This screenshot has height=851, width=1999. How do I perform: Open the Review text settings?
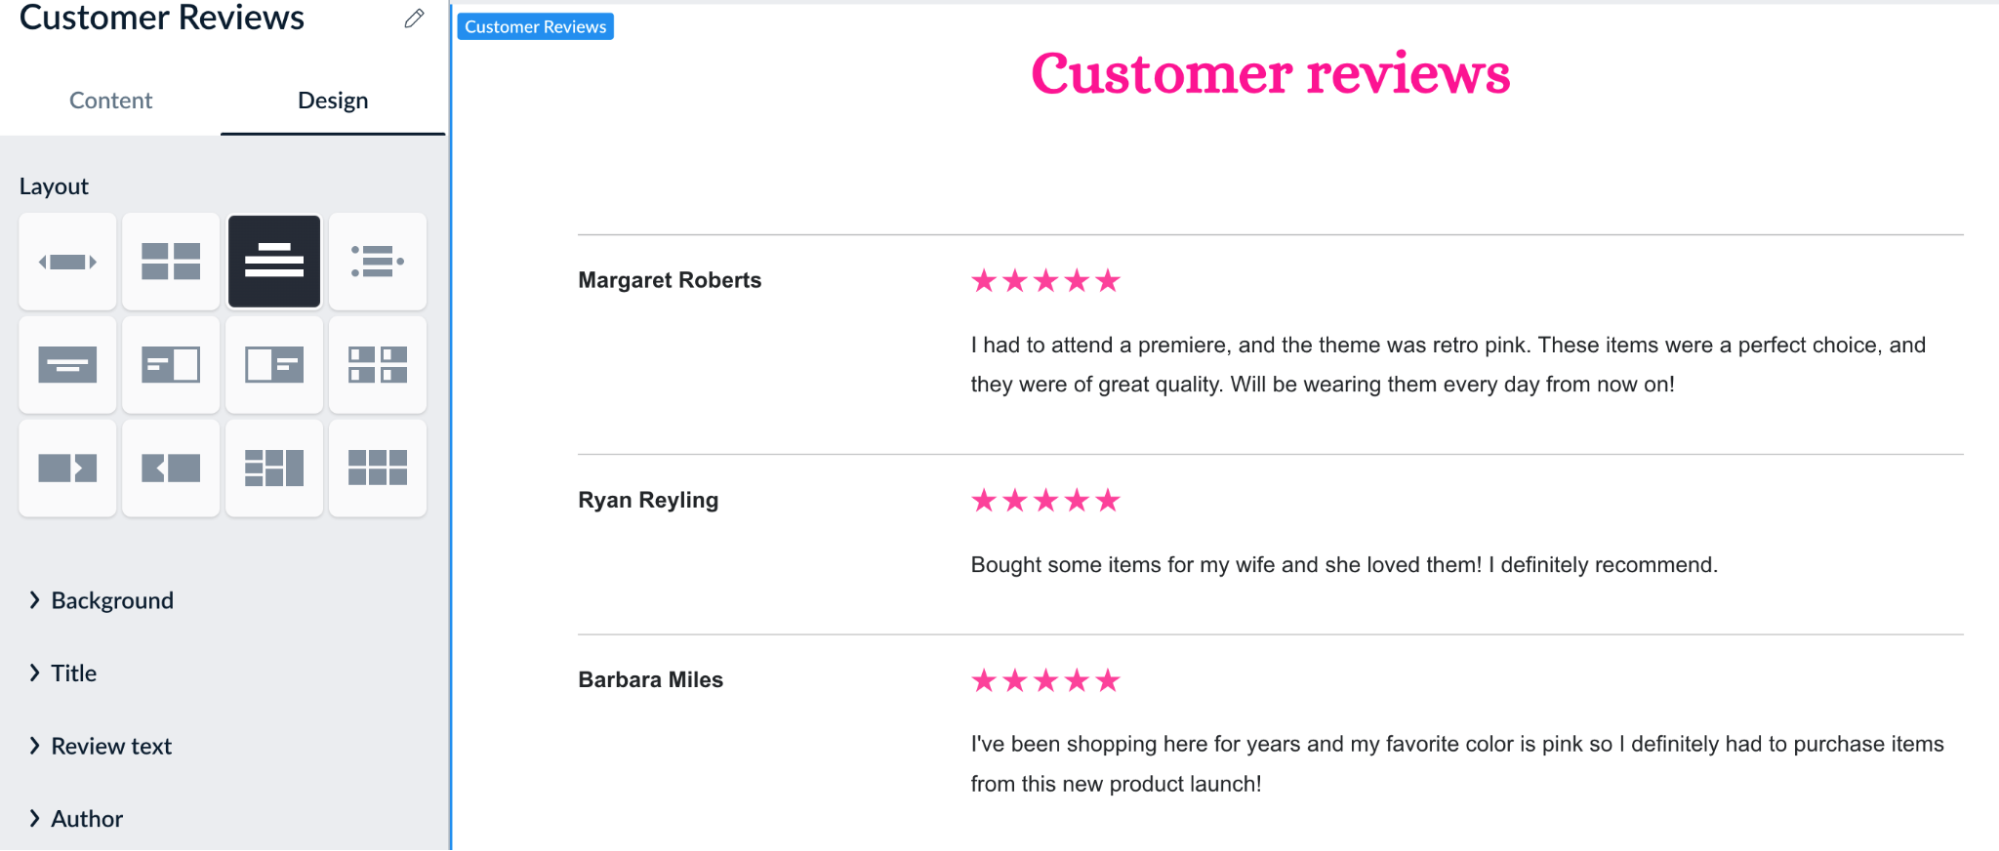(110, 745)
